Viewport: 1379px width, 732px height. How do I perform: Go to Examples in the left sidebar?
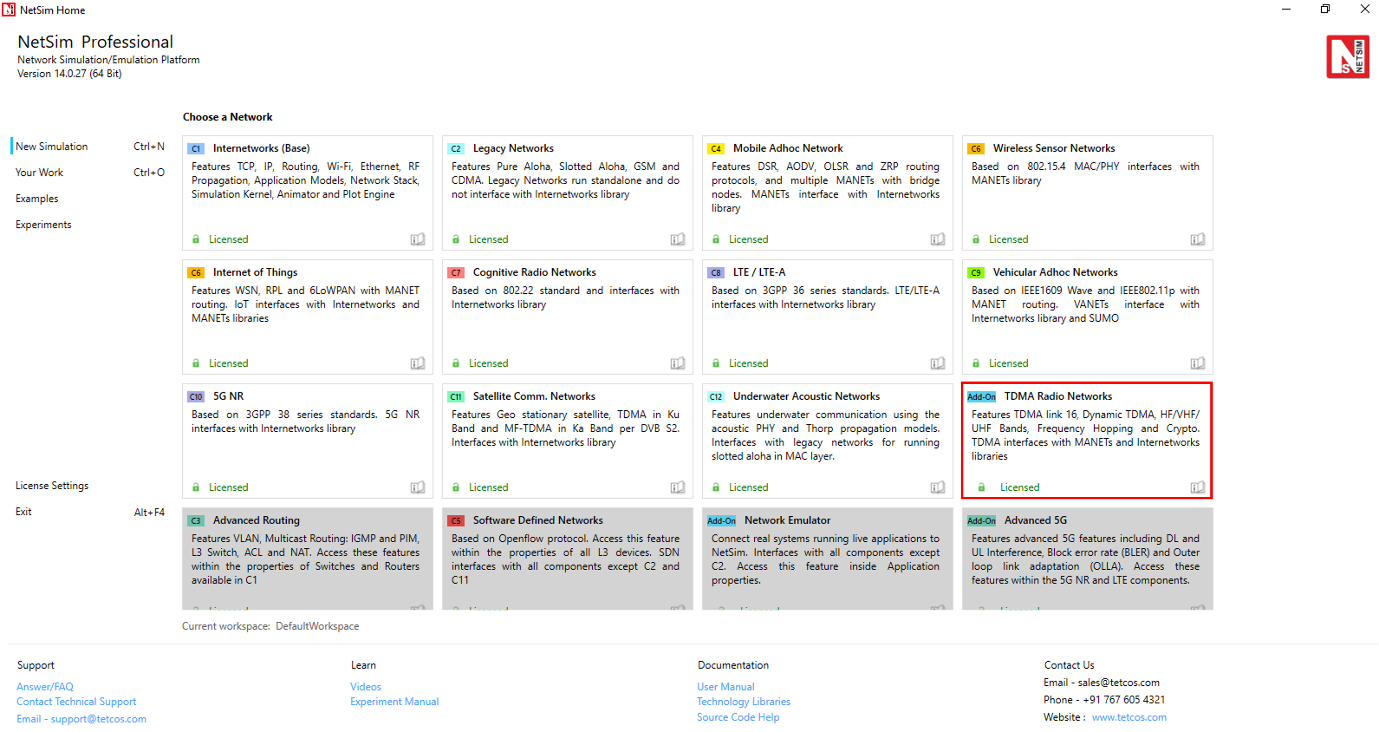pos(37,199)
